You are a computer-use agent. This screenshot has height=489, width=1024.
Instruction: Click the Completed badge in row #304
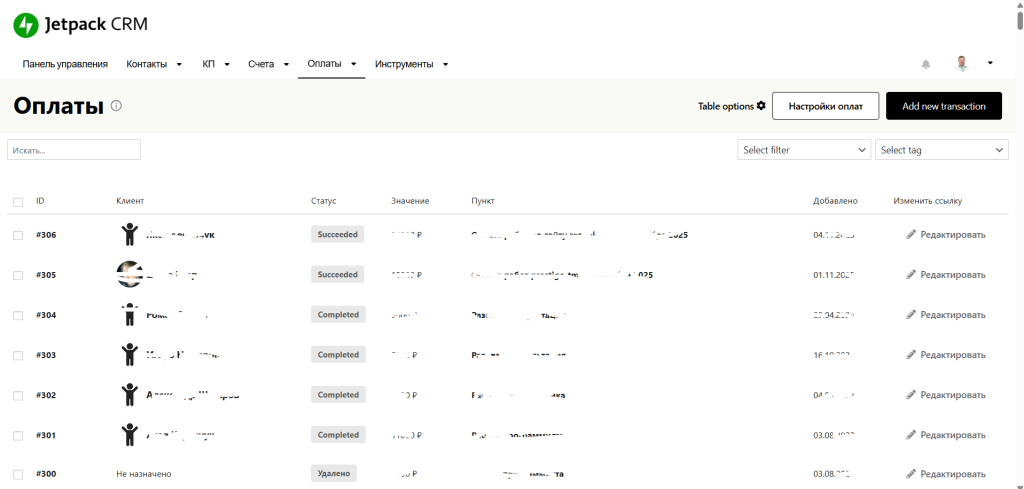click(x=338, y=315)
